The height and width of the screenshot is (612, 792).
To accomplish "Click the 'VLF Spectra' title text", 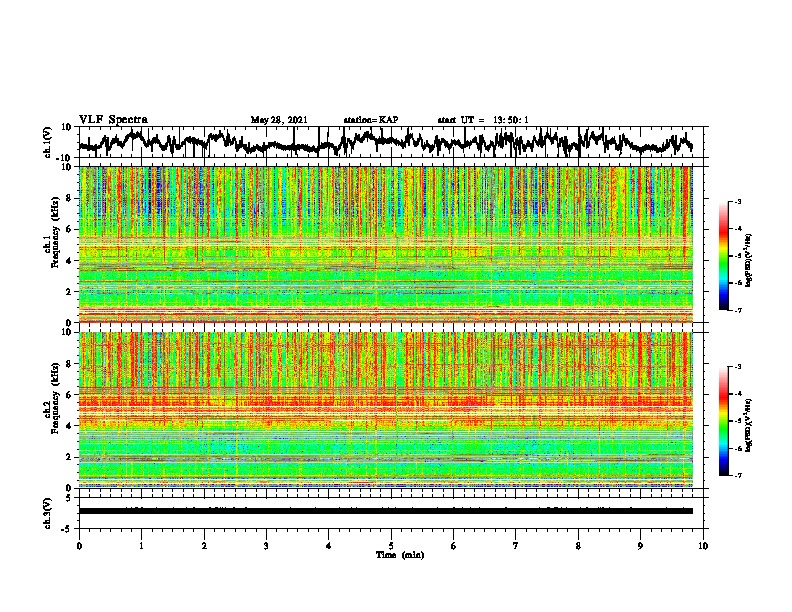I will pos(113,120).
